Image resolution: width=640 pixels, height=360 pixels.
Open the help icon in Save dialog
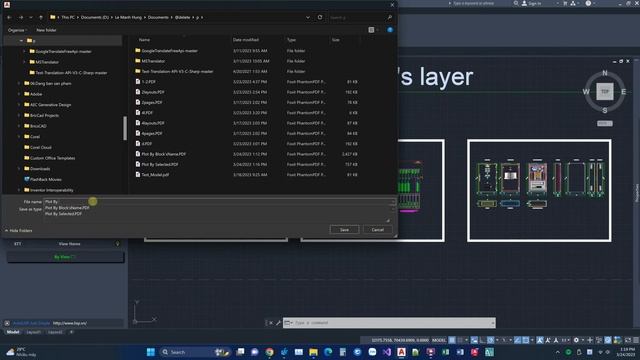(390, 30)
